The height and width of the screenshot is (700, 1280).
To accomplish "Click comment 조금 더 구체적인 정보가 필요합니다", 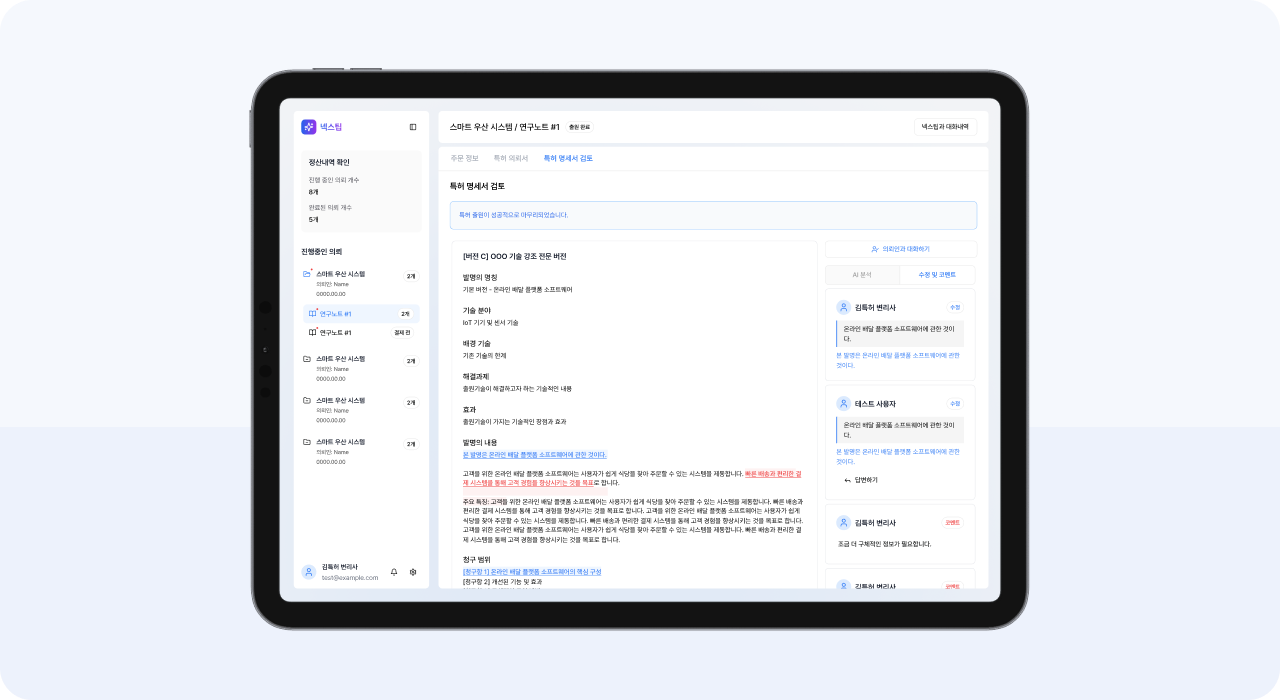I will 885,544.
